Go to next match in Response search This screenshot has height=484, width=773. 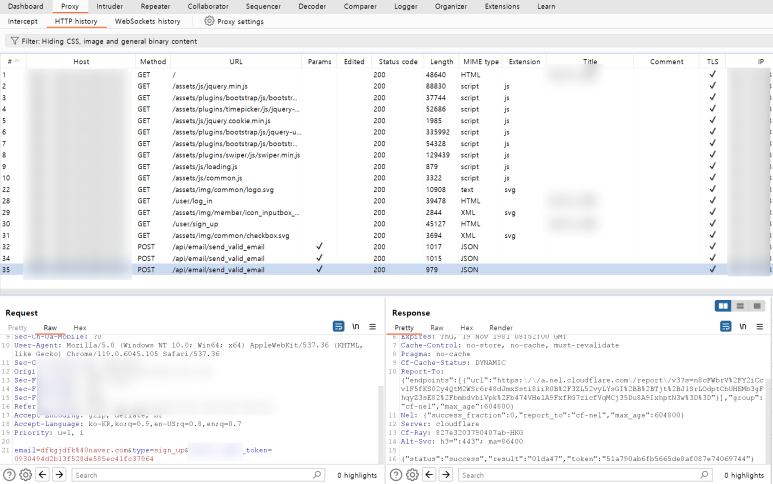pyautogui.click(x=445, y=475)
